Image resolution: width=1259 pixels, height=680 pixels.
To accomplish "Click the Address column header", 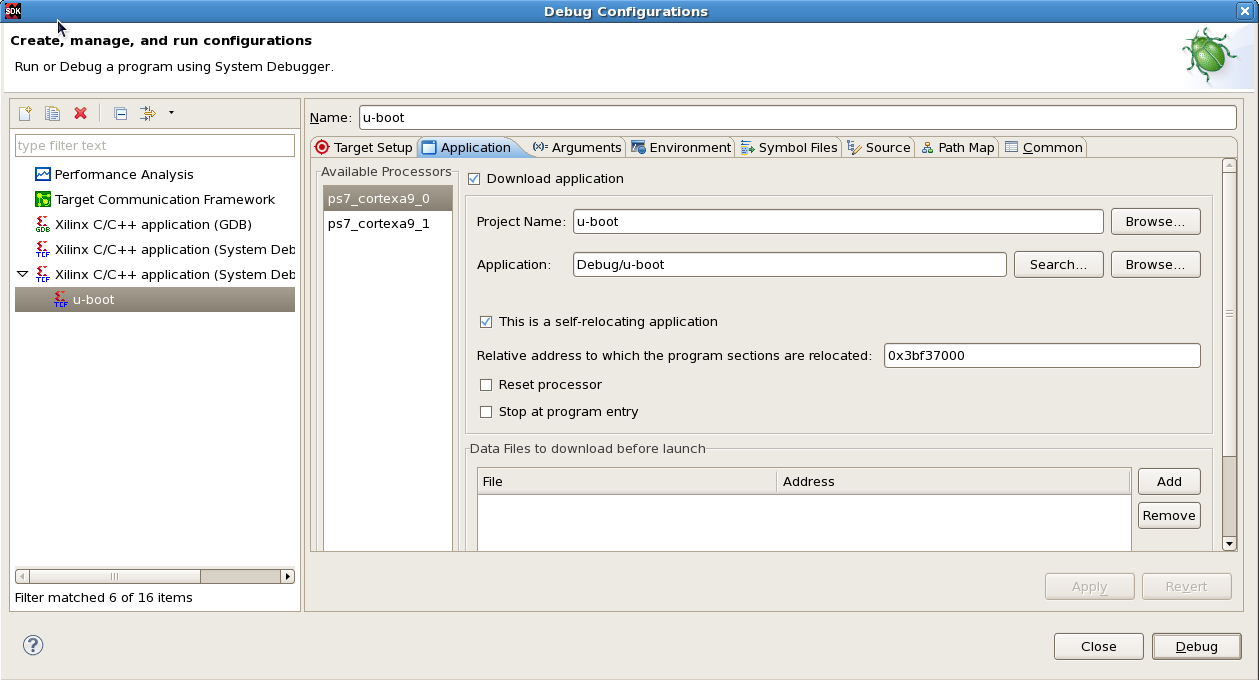I will click(954, 482).
